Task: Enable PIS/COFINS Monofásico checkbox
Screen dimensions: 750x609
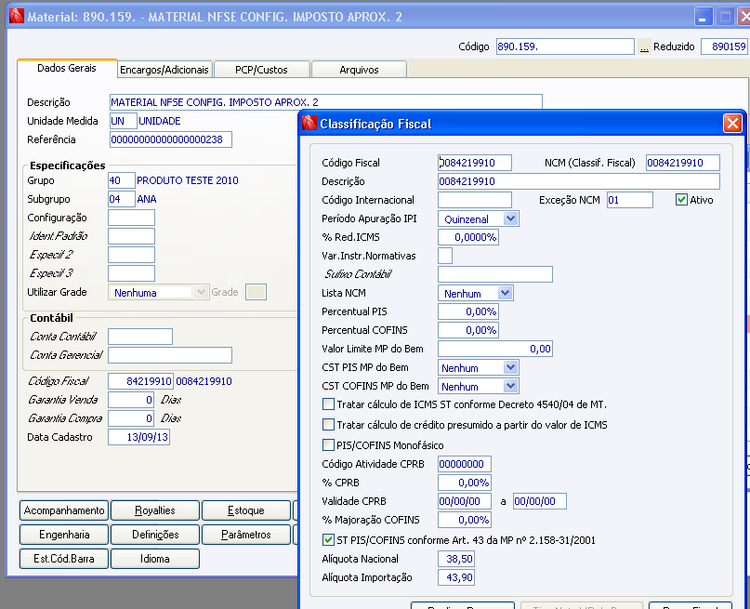Action: tap(328, 445)
